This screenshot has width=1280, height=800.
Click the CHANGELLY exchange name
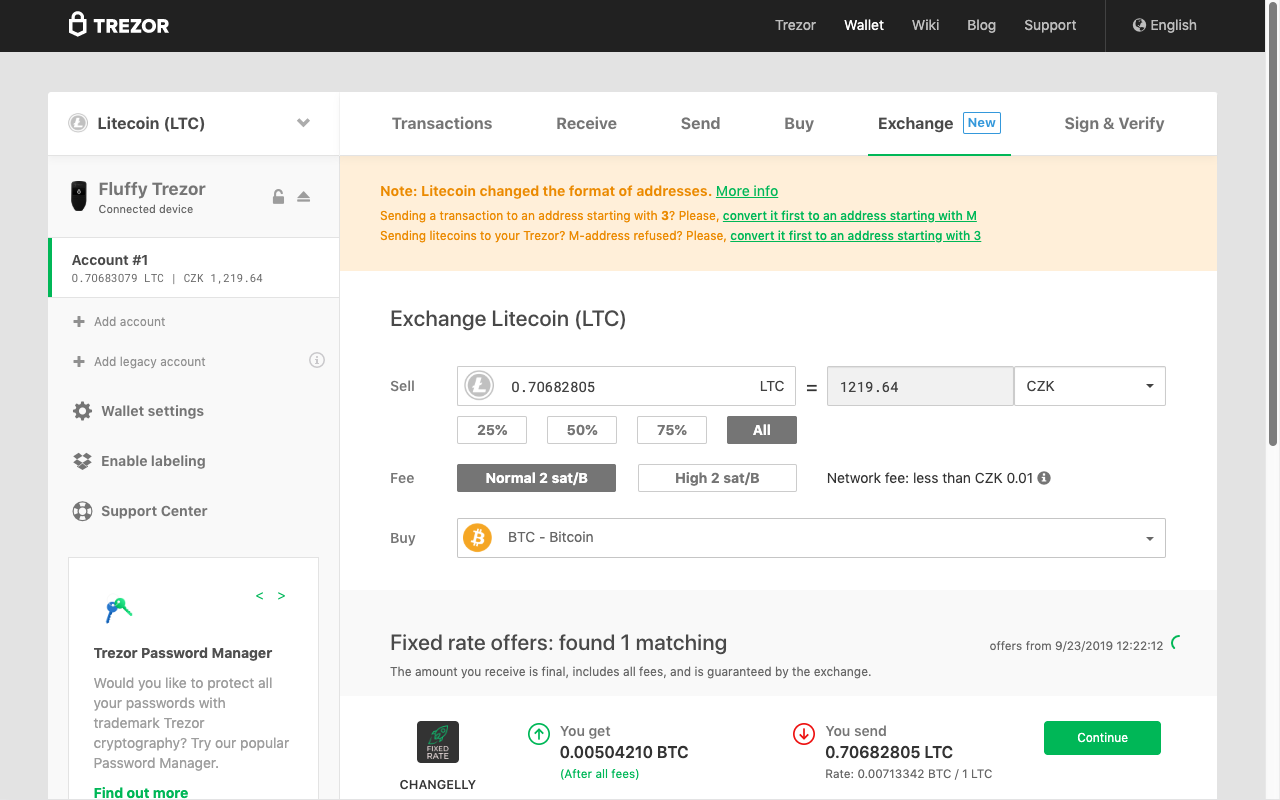click(x=438, y=785)
